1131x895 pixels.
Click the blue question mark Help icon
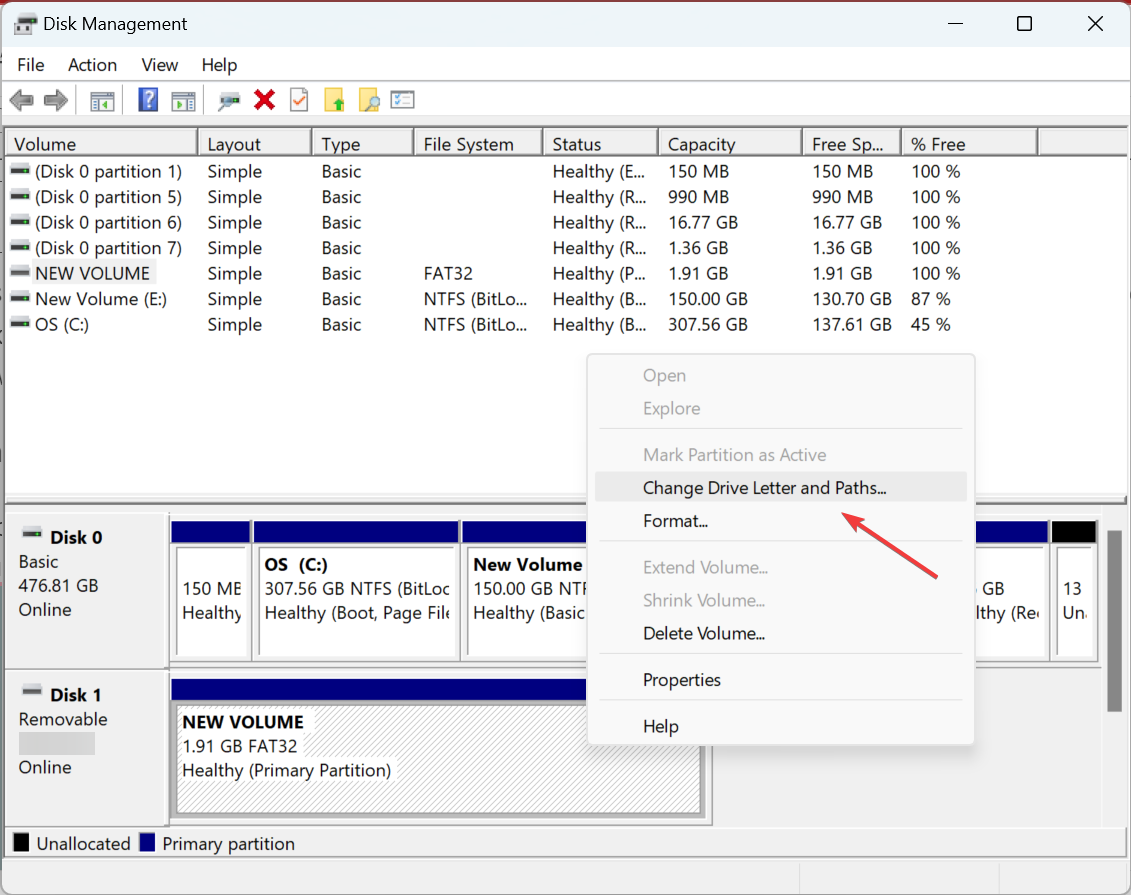pos(148,100)
